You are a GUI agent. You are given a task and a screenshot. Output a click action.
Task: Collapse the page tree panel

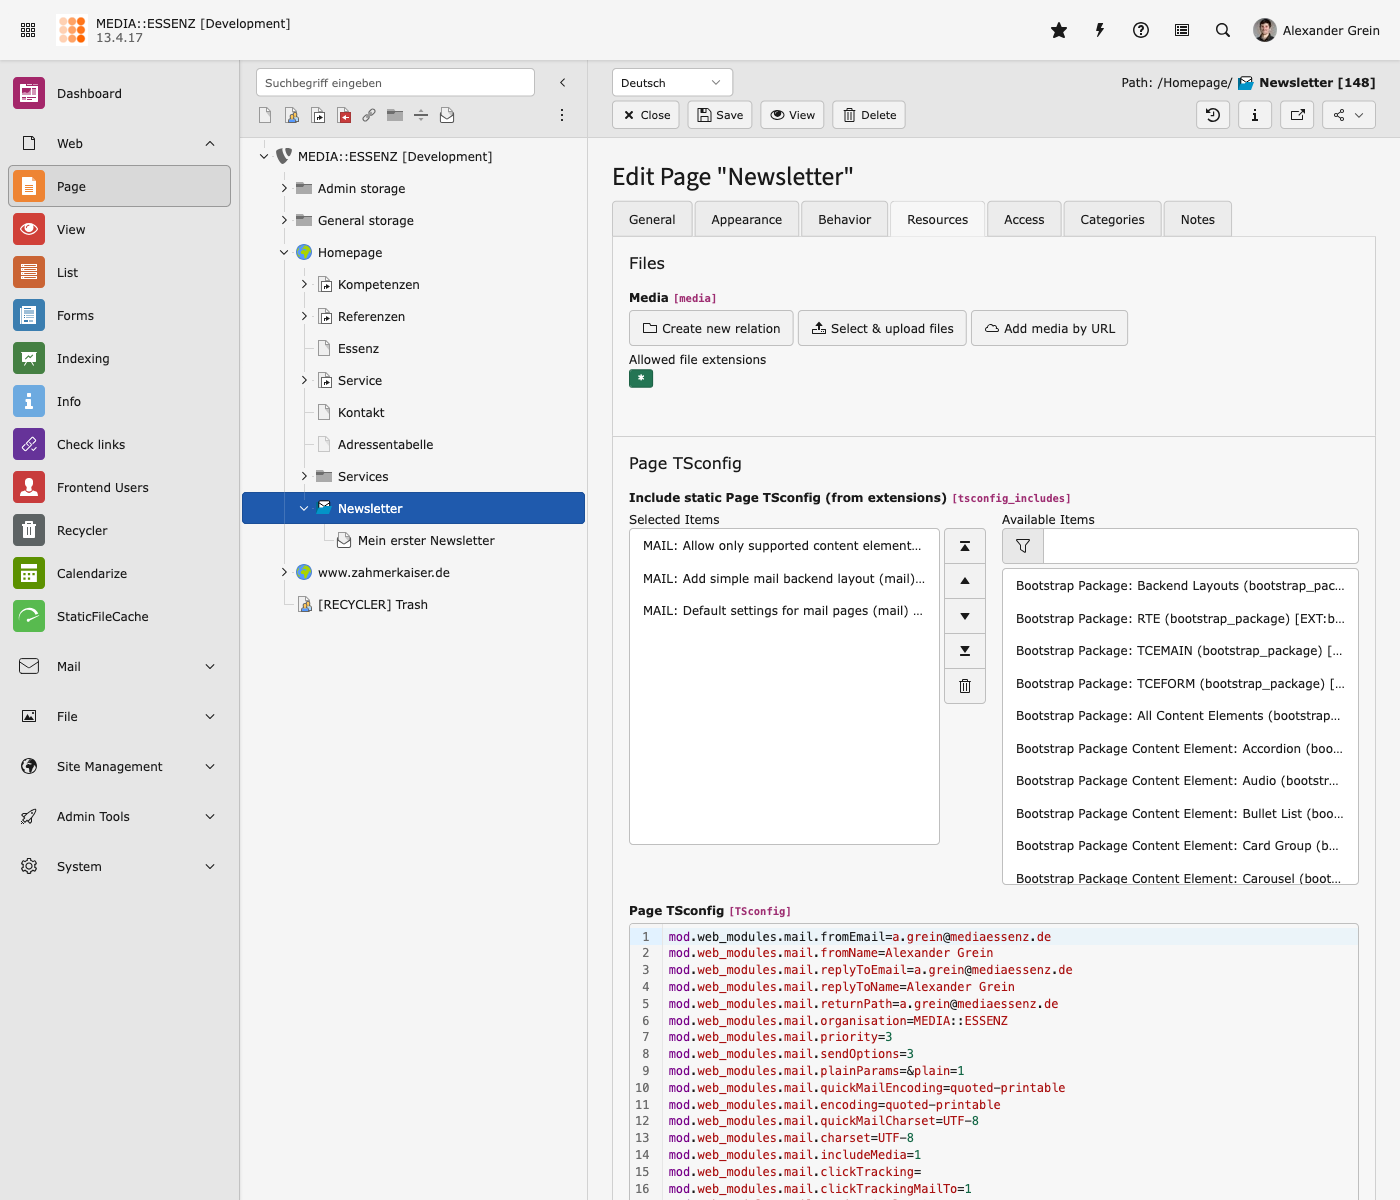coord(563,83)
